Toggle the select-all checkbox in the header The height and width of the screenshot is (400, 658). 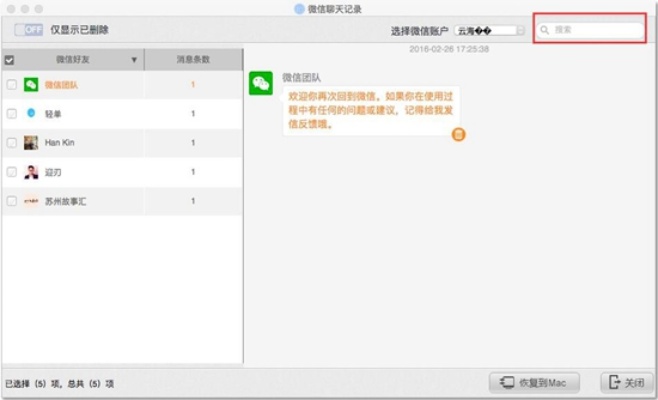tap(9, 60)
